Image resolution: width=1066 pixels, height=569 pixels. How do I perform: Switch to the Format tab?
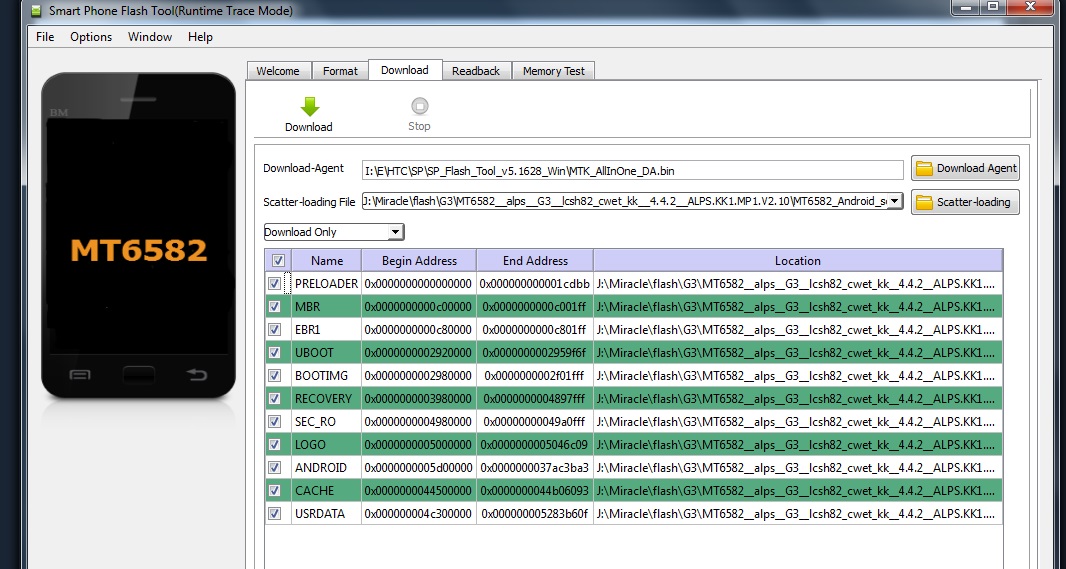(340, 71)
